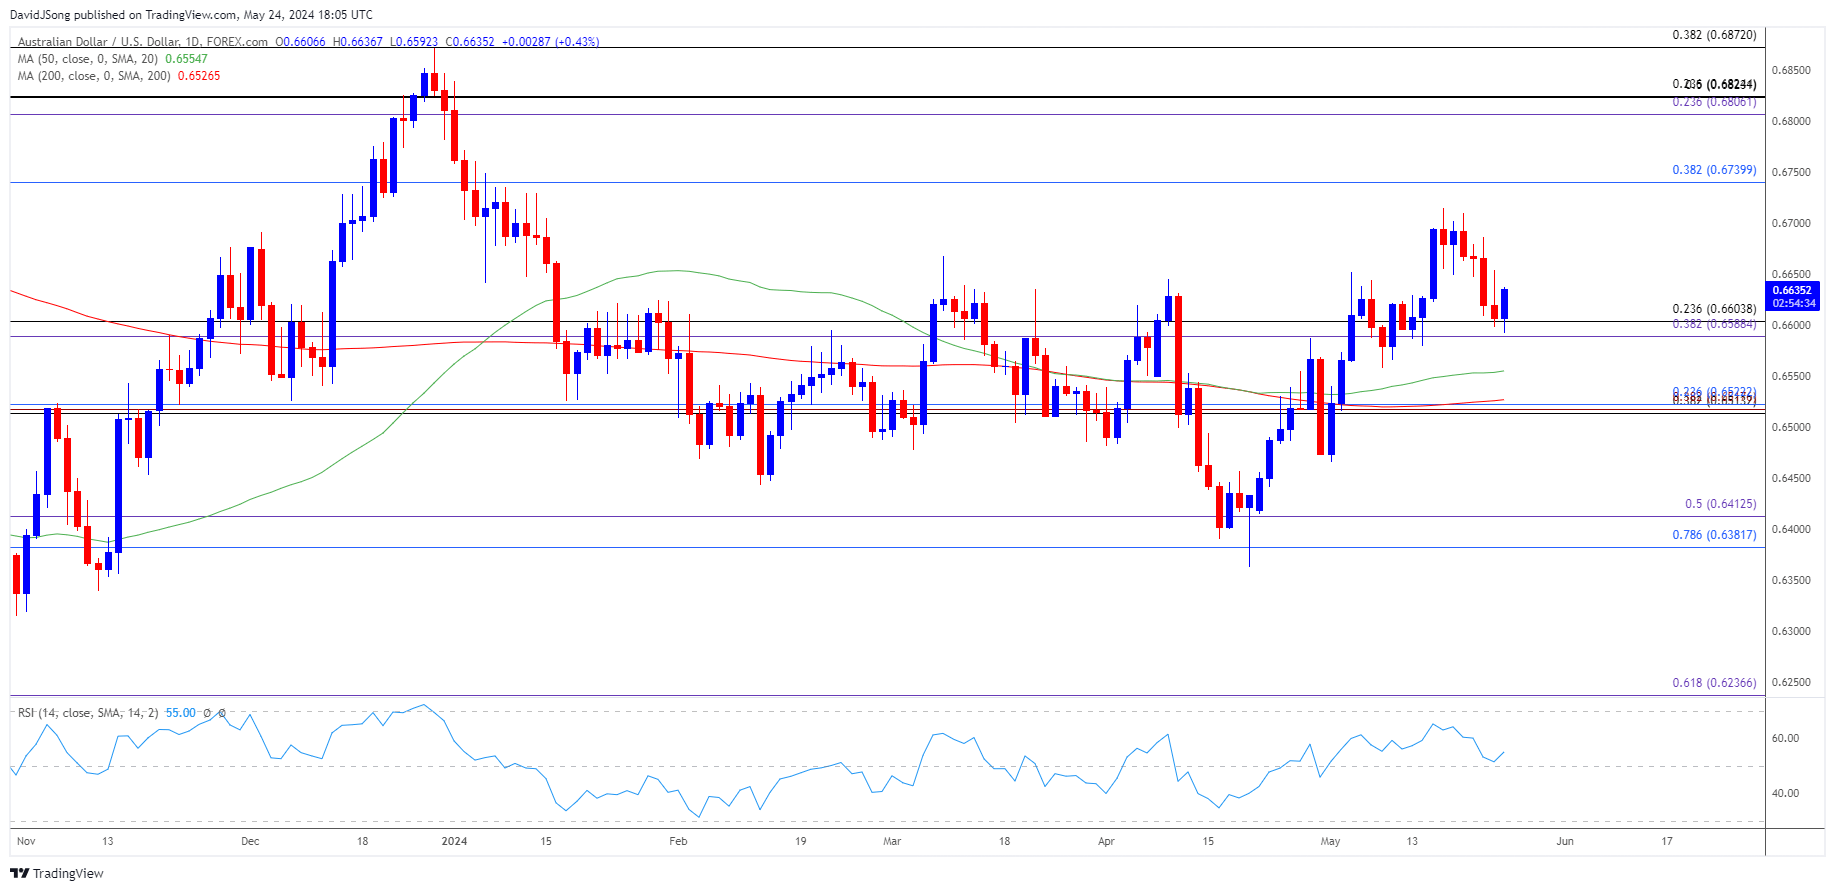Image resolution: width=1835 pixels, height=891 pixels.
Task: Click the TradingView logo in the bottom corner
Action: pos(56,873)
